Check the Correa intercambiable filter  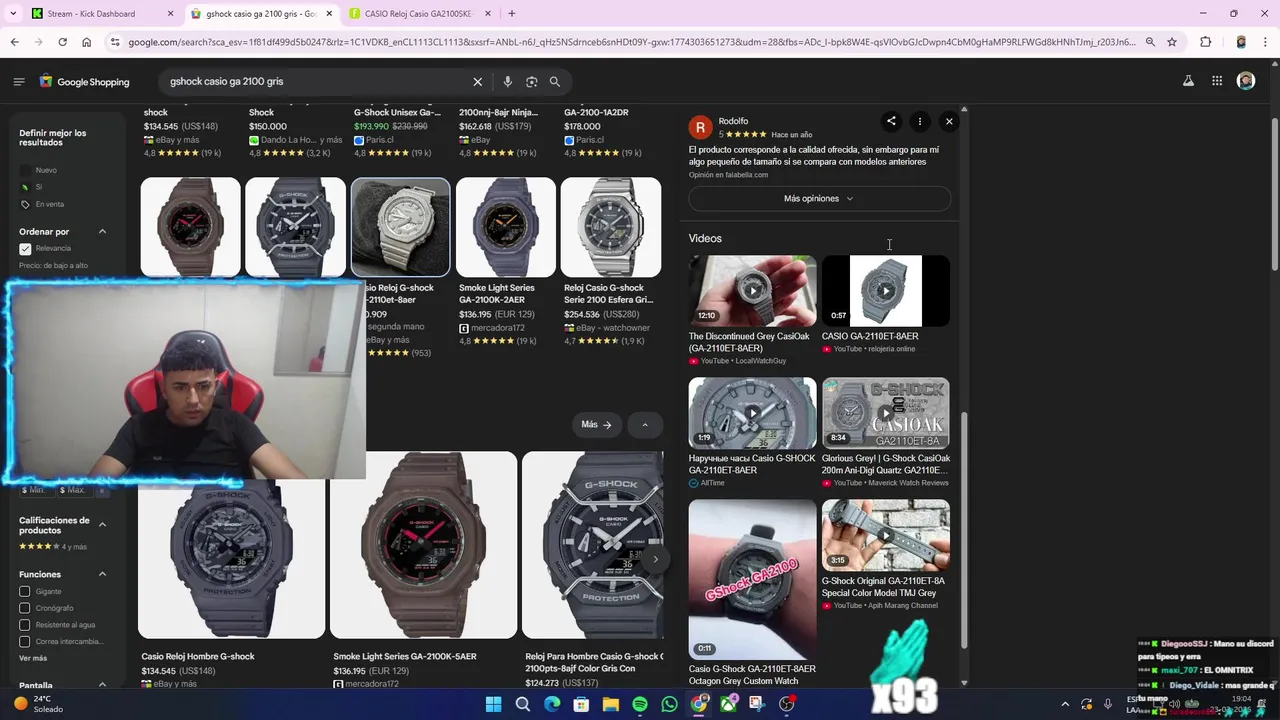(x=25, y=642)
